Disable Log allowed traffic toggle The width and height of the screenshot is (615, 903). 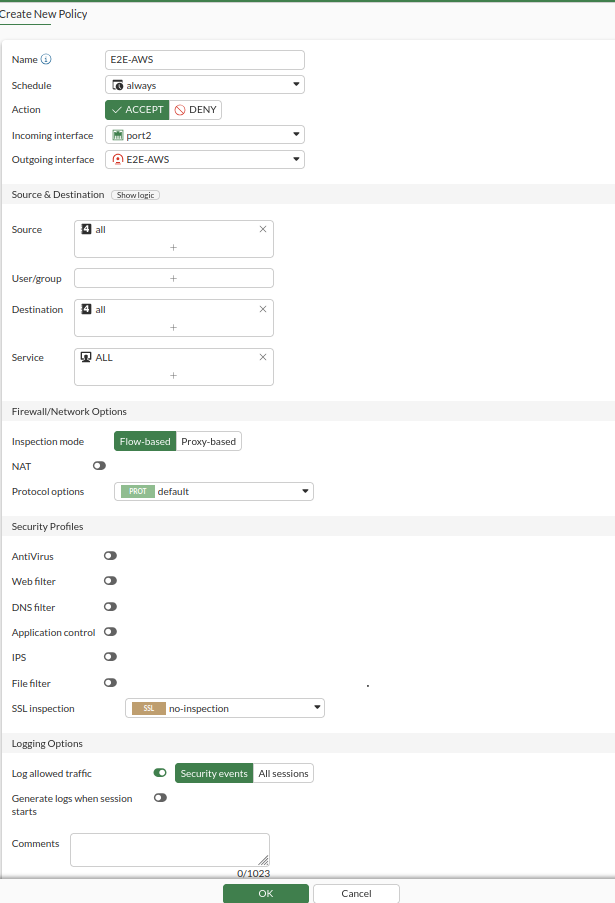(x=160, y=773)
